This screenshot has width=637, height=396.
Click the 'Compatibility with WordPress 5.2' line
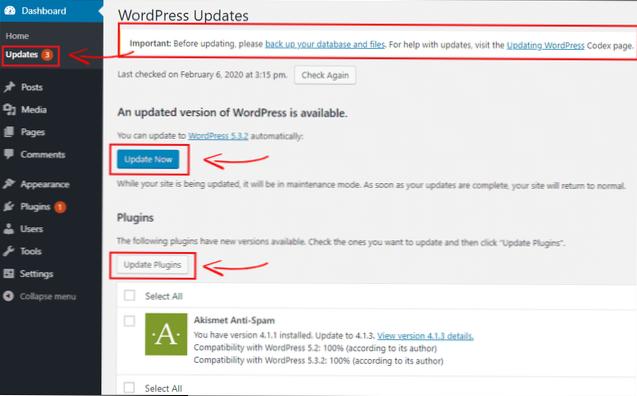pos(315,348)
